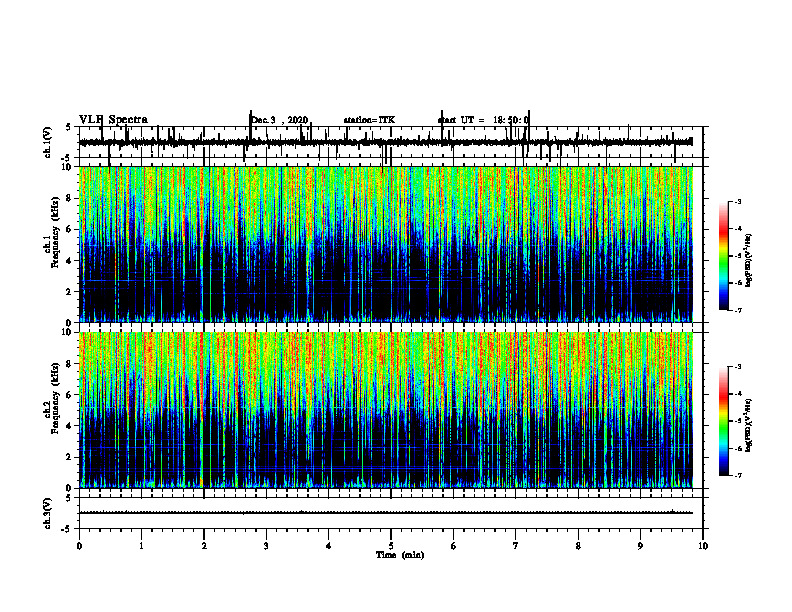Click the "Time (min)" axis title
The height and width of the screenshot is (612, 792).
coord(400,555)
